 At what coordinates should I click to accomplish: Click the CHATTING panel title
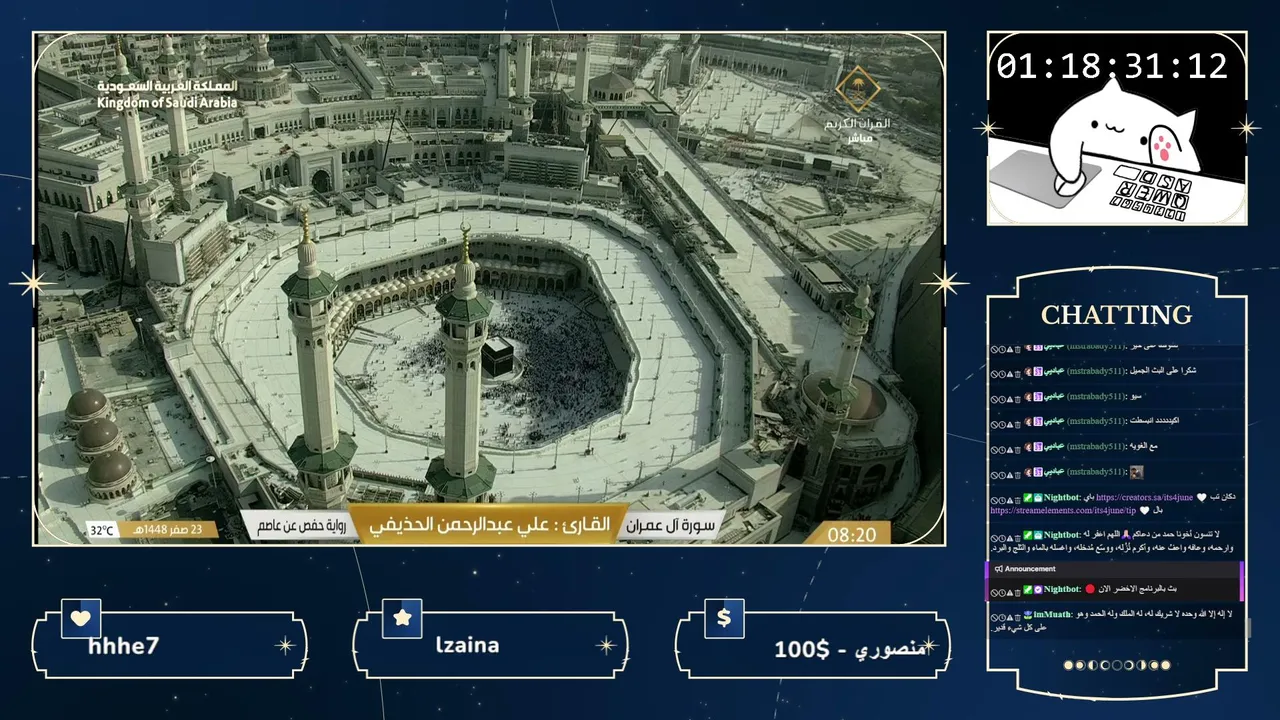coord(1116,315)
